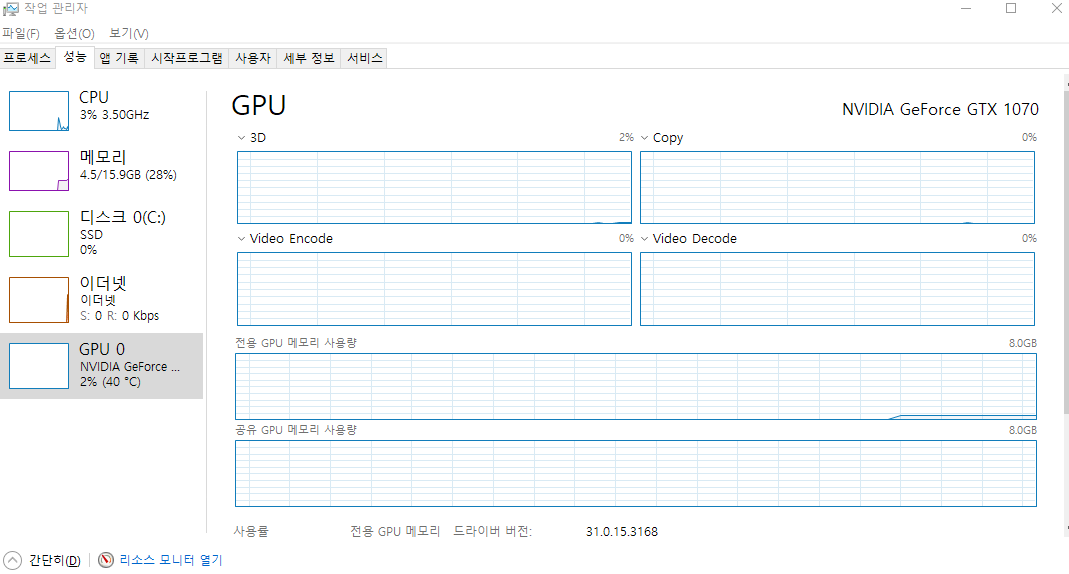Open the 리소스 모니터 열기 link
Screen dimensions: 1069x574
point(171,560)
